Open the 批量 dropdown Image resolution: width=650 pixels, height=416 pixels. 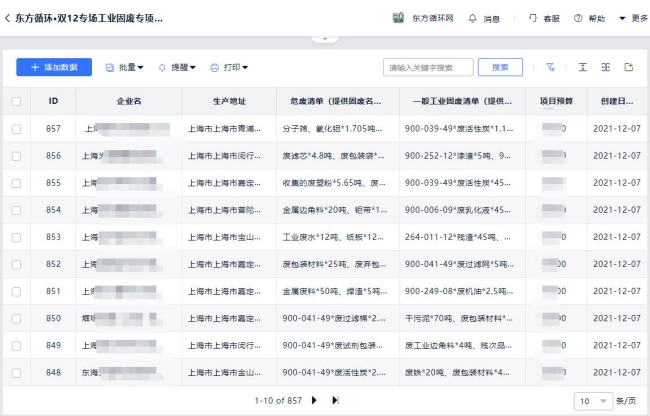point(124,68)
